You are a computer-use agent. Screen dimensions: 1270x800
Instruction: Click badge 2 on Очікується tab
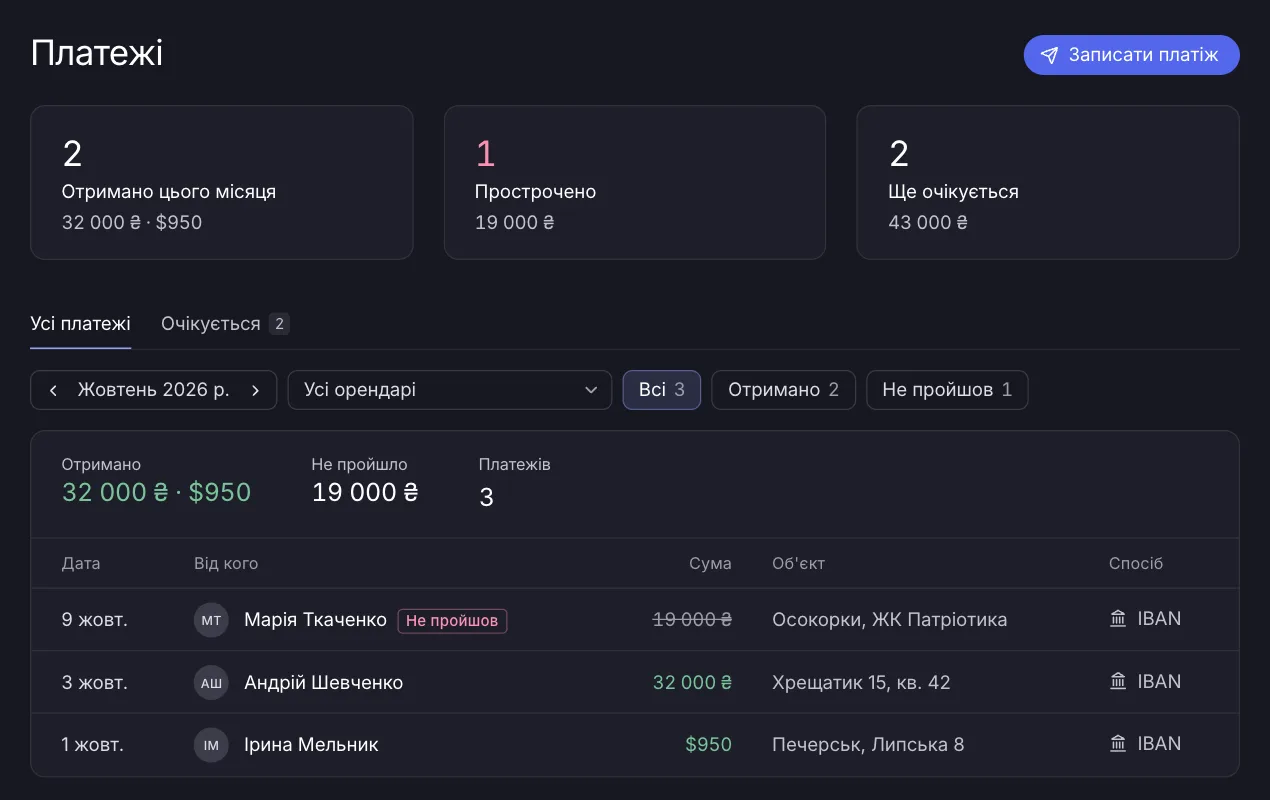pyautogui.click(x=279, y=324)
